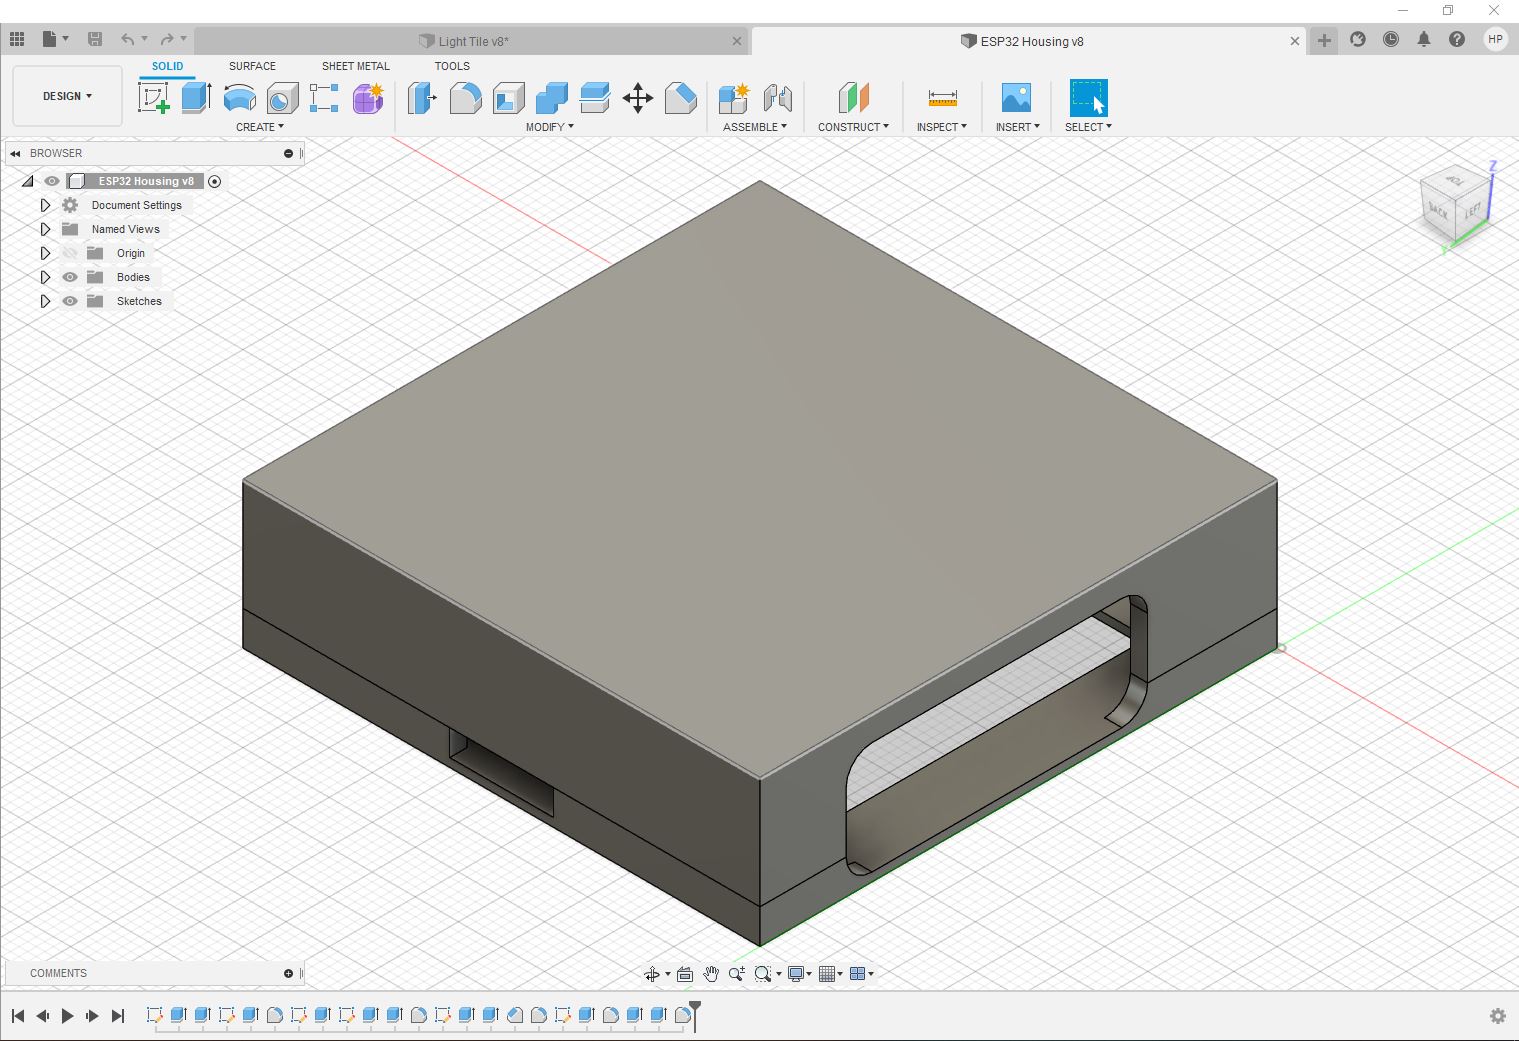
Task: Open the CONSTRUCT dropdown menu
Action: pyautogui.click(x=853, y=127)
